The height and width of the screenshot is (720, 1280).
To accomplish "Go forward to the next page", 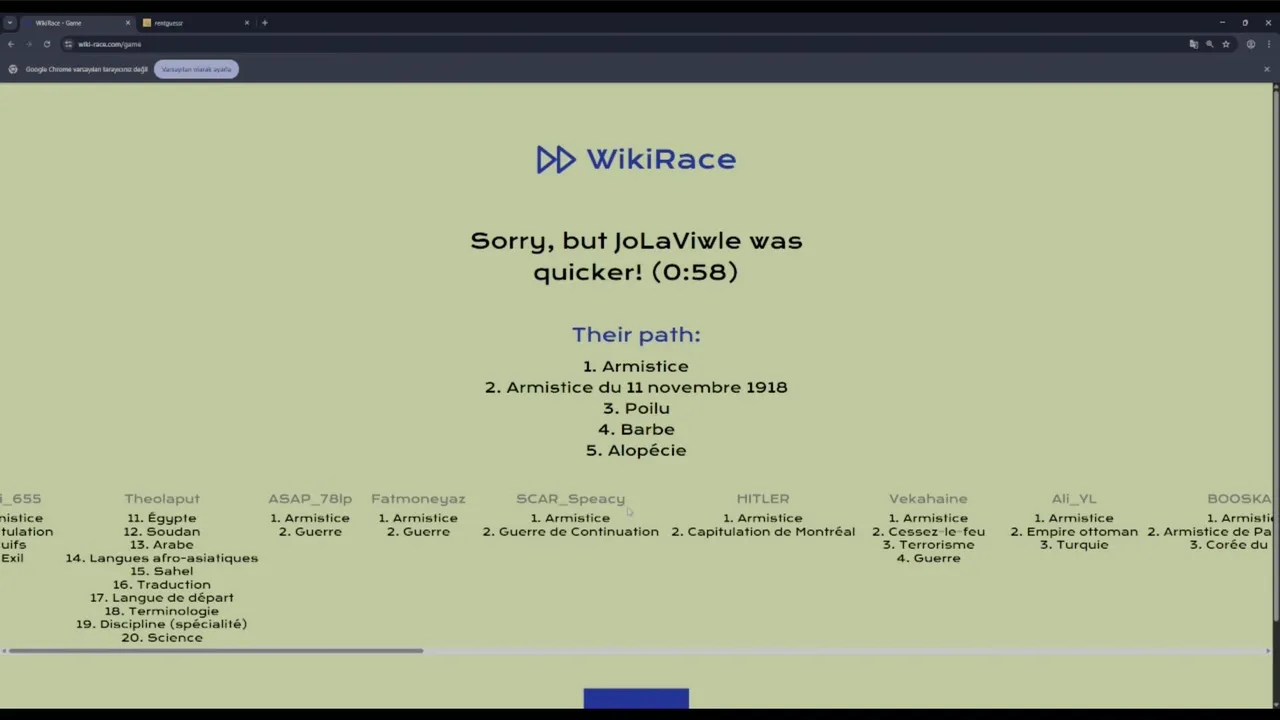I will [x=28, y=44].
